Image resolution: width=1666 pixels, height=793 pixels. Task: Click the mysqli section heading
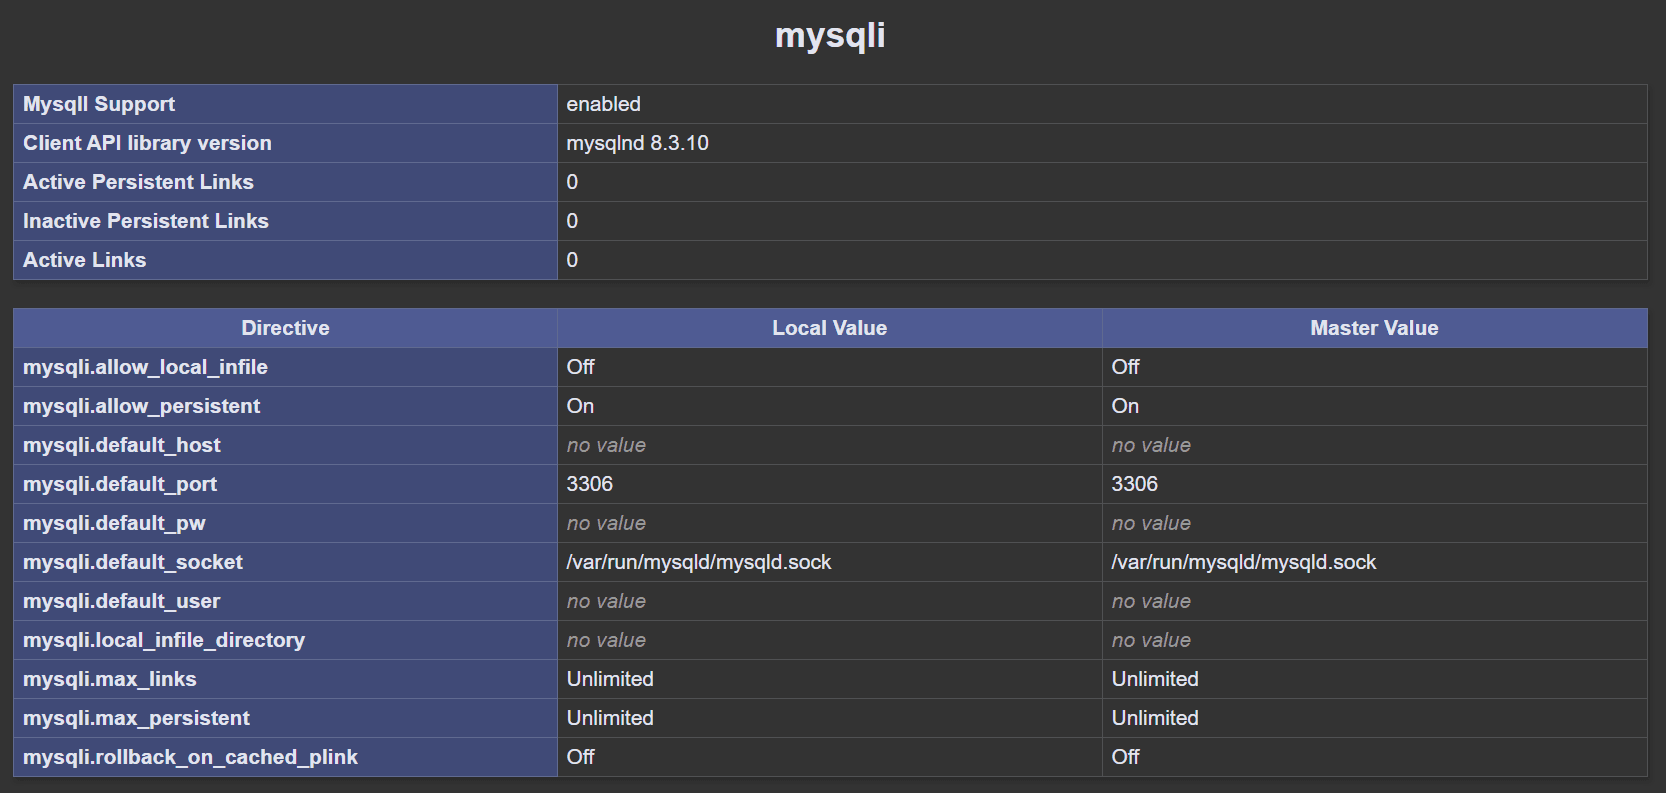pyautogui.click(x=830, y=35)
